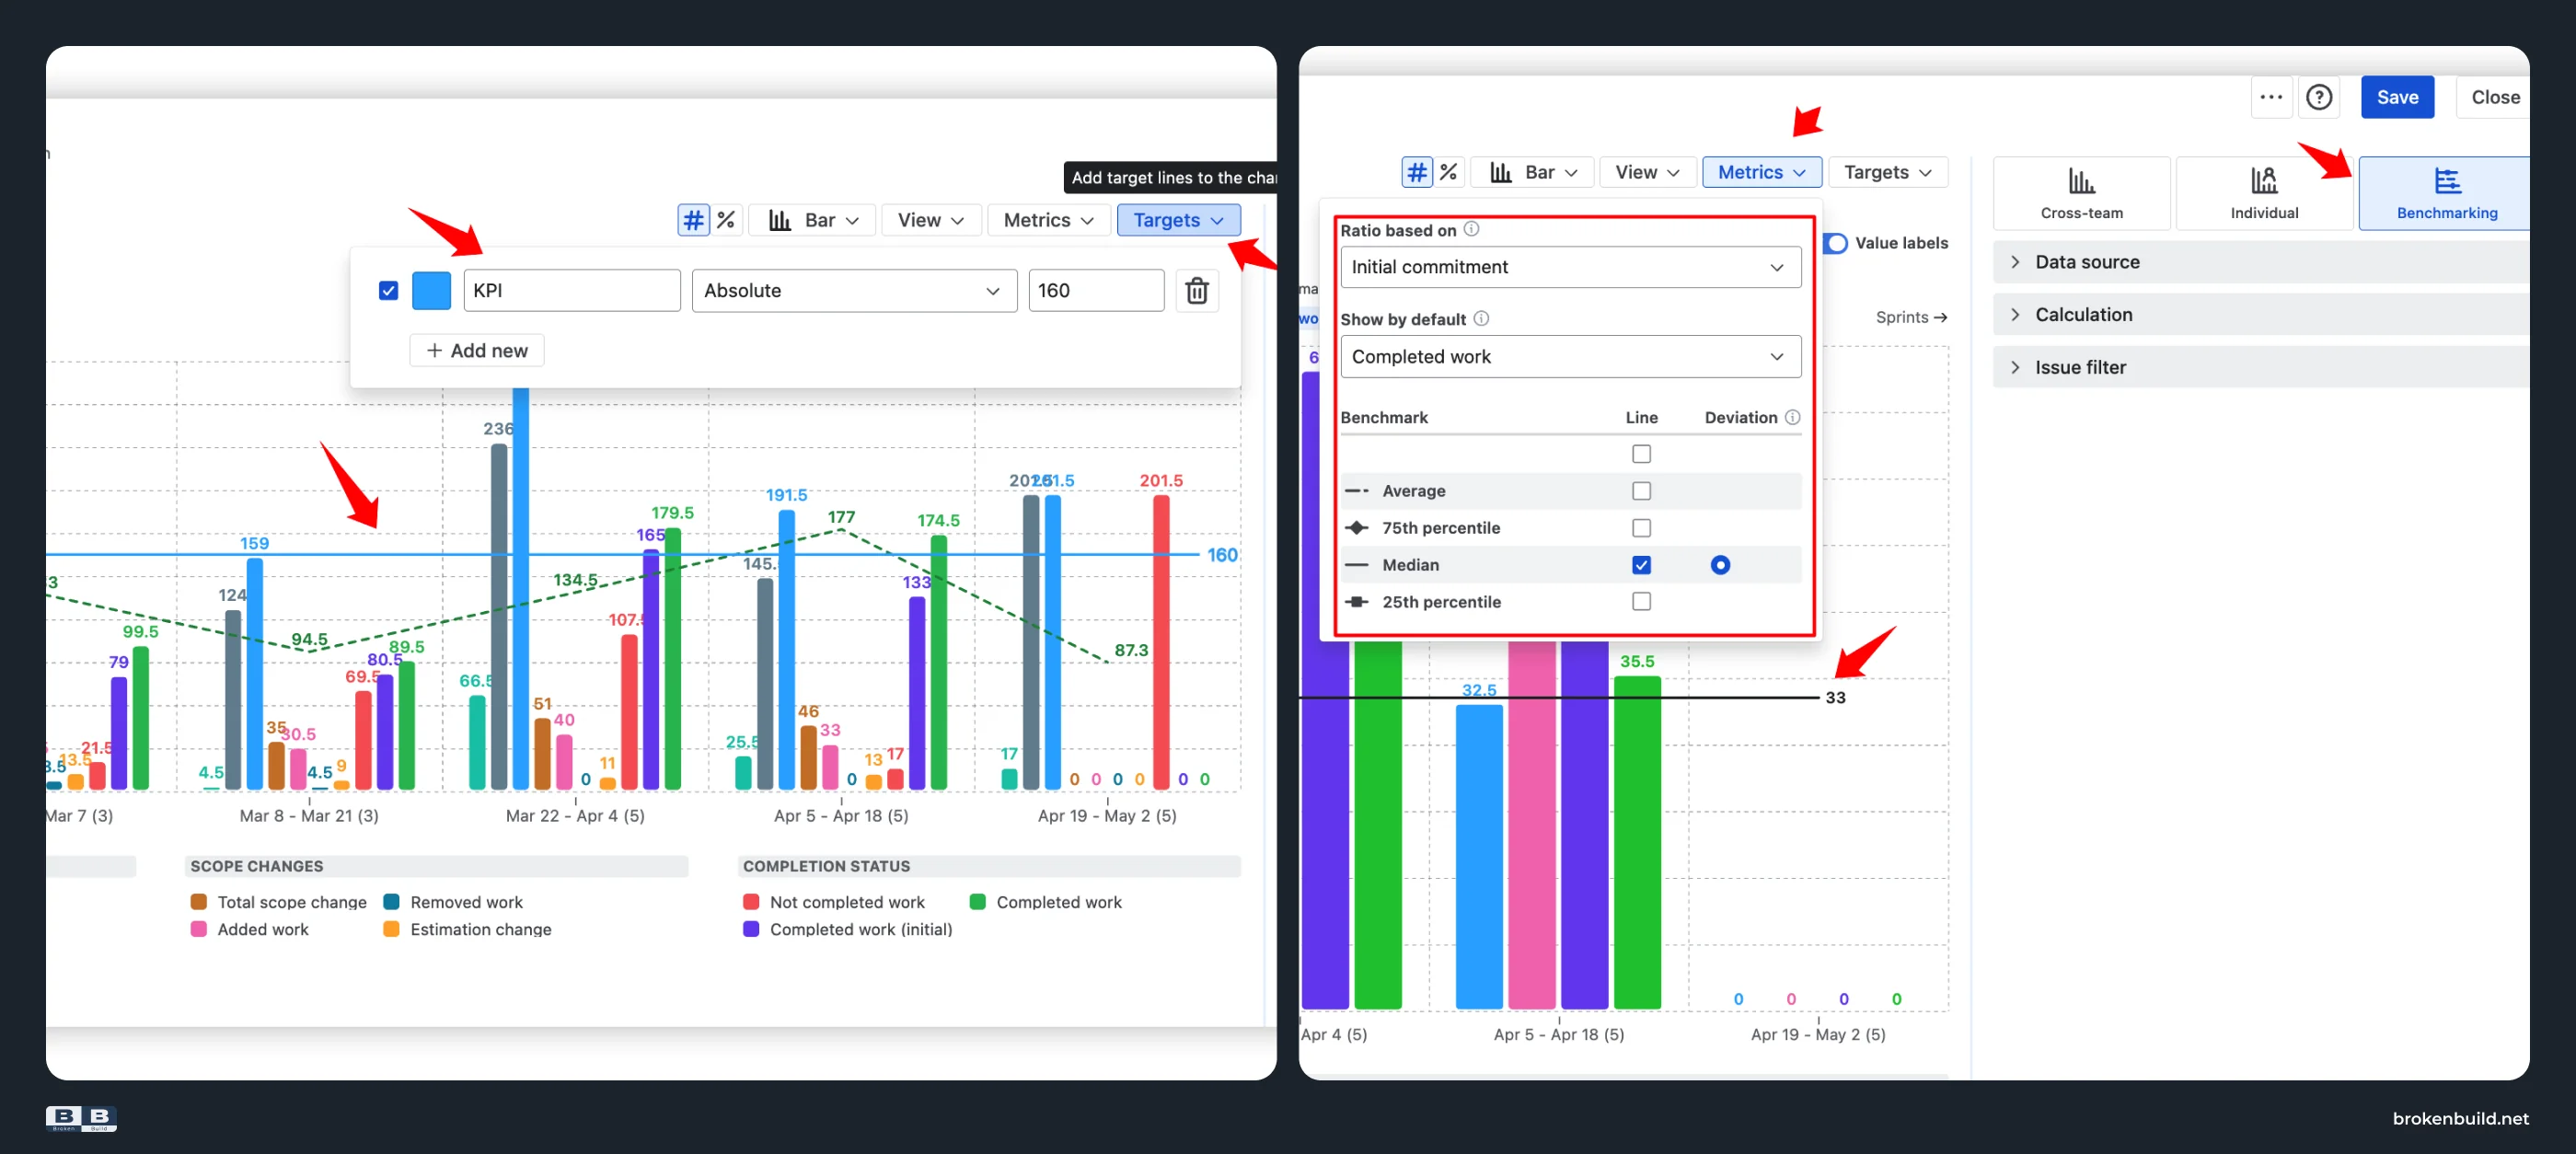This screenshot has width=2576, height=1154.
Task: Click the percent mode icon in left chart toolbar
Action: [x=726, y=220]
